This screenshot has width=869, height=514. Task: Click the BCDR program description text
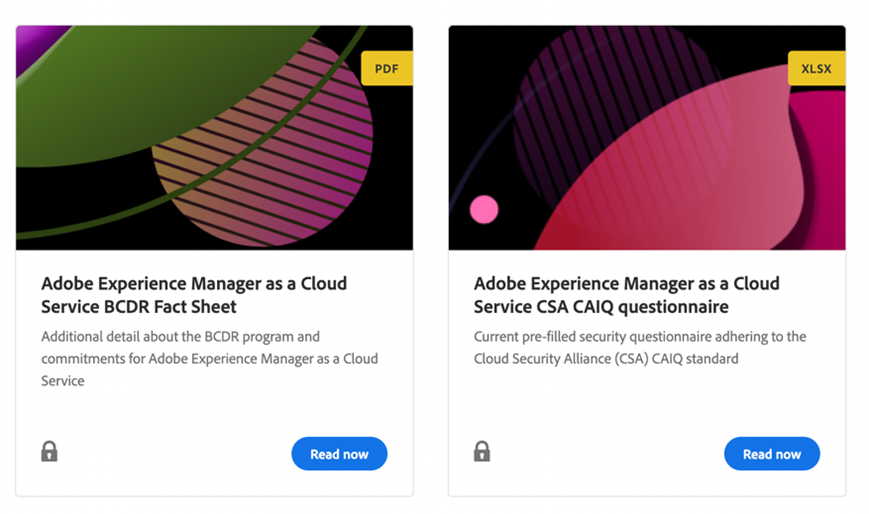point(209,358)
